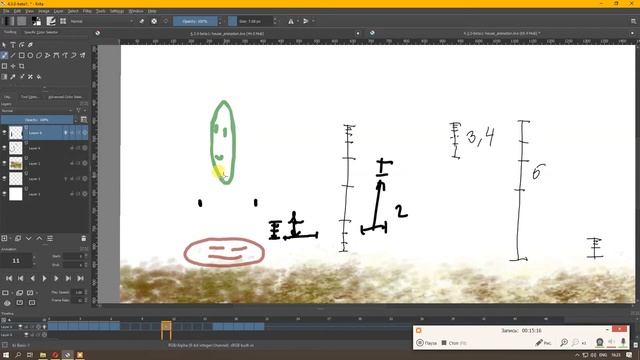Screen dimensions: 640x360
Task: Select the Polygon shape tool
Action: point(39,55)
